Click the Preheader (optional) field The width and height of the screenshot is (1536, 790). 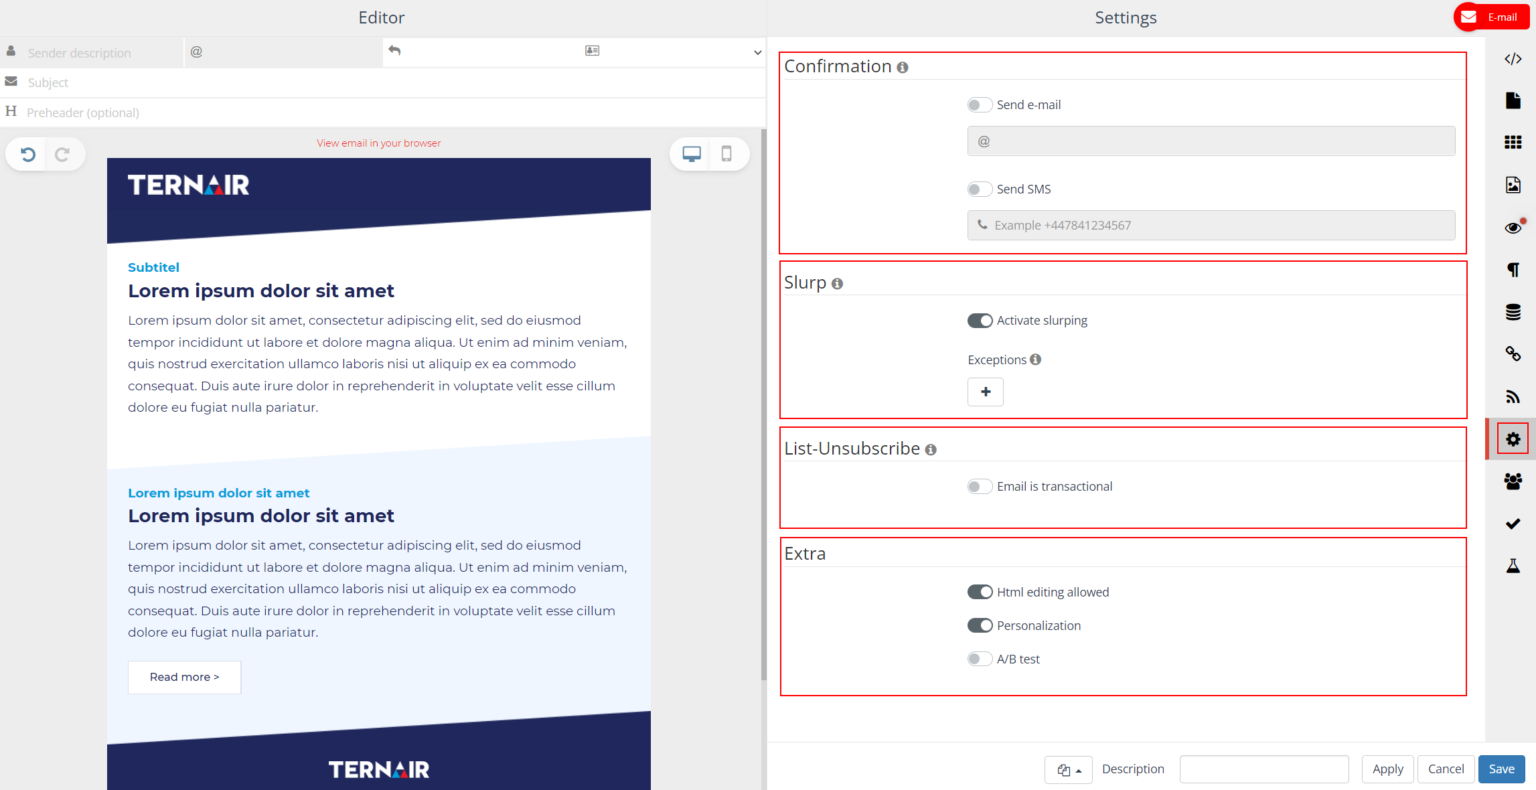tap(383, 112)
